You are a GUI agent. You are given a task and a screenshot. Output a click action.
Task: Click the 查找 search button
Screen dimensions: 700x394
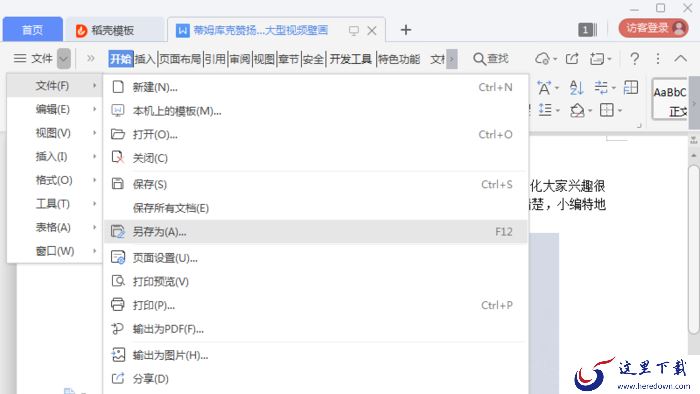tap(491, 59)
